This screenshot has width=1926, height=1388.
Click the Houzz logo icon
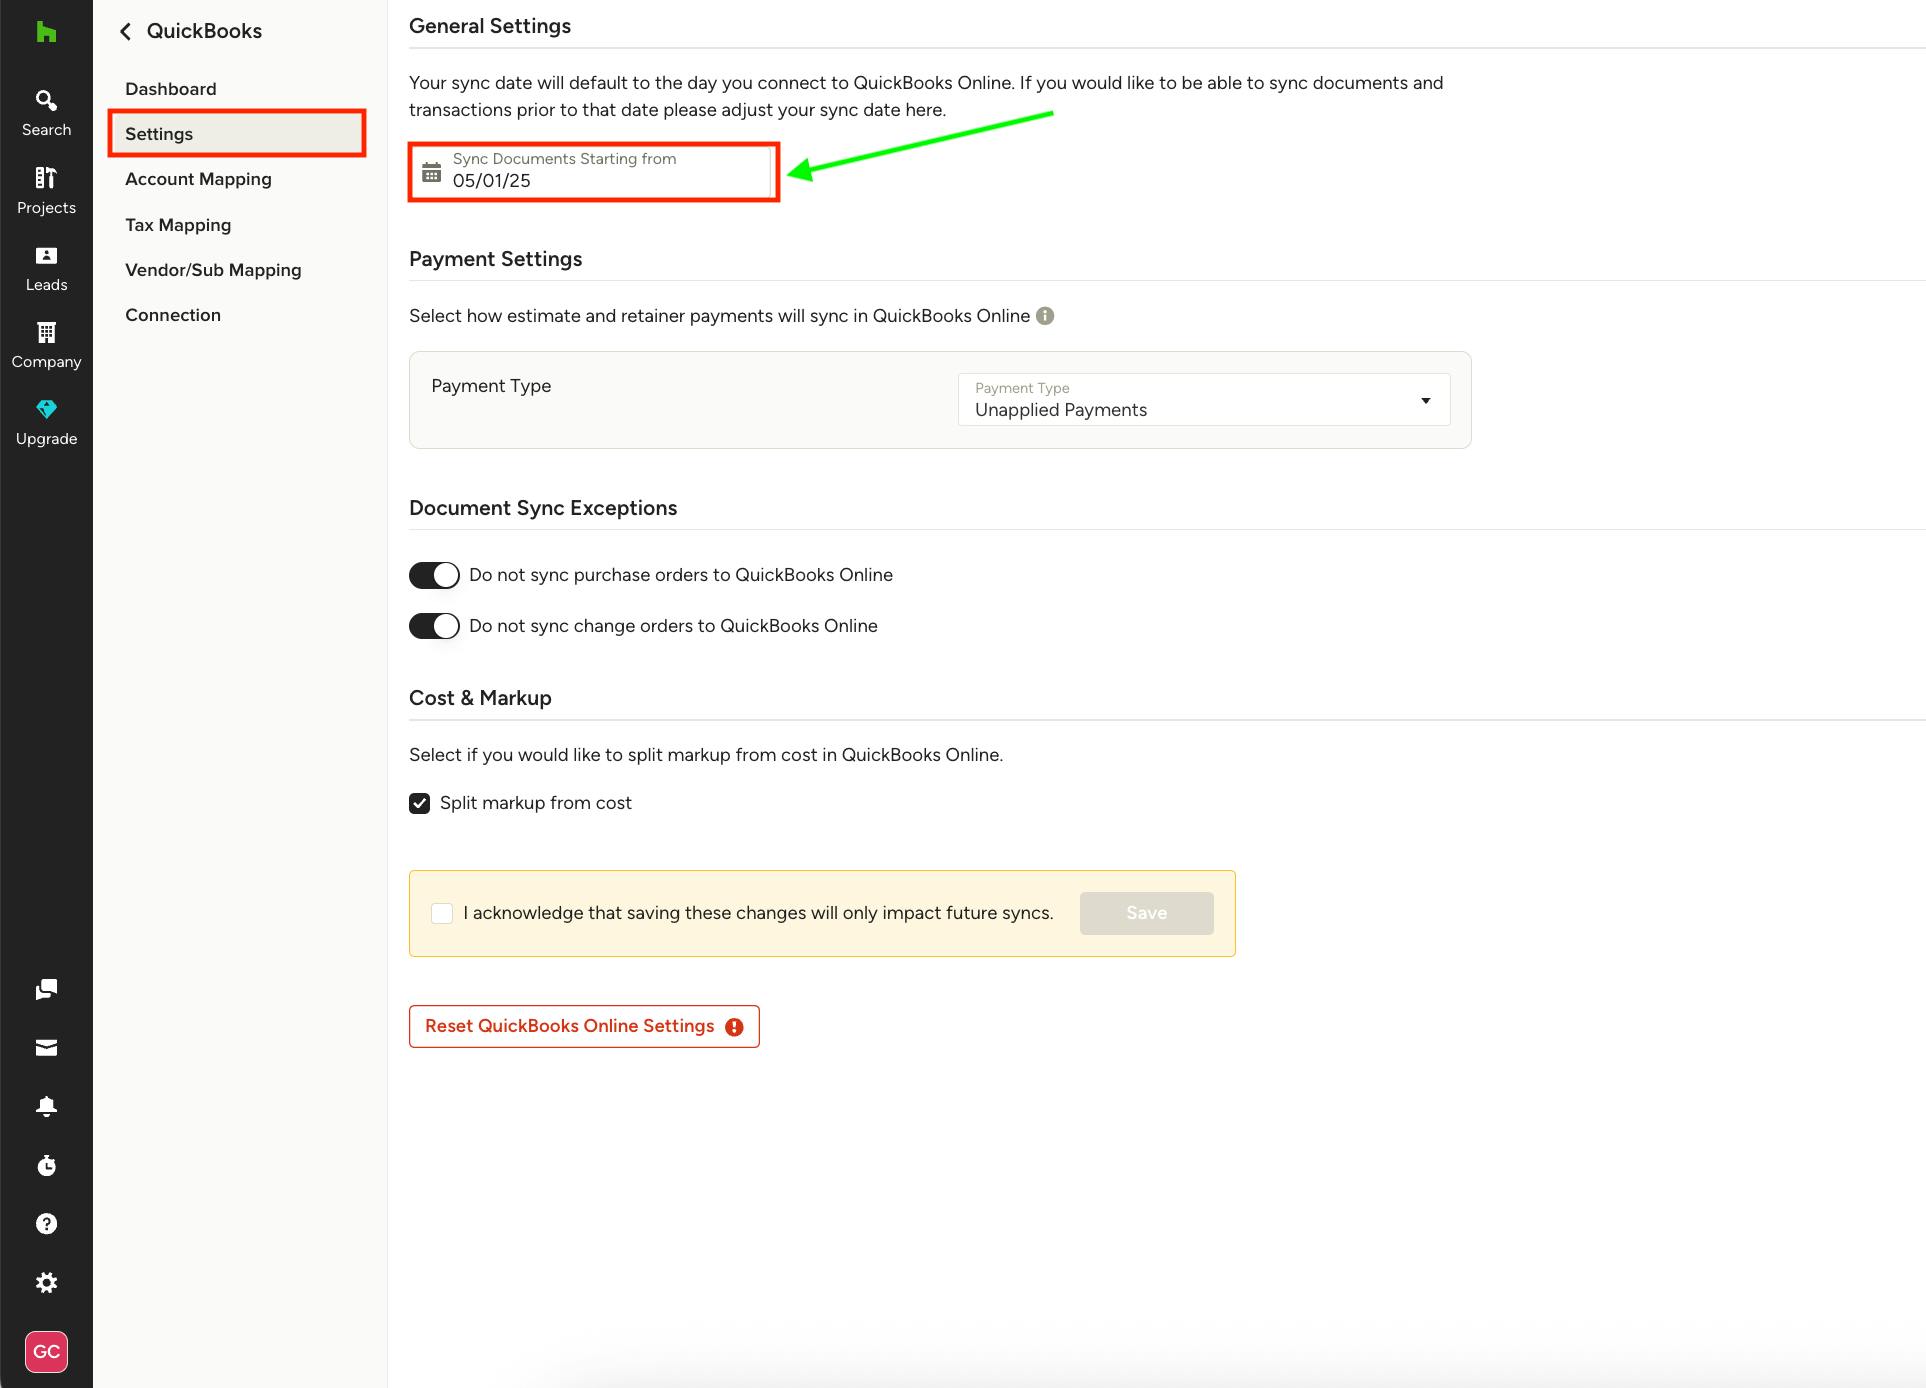point(46,32)
